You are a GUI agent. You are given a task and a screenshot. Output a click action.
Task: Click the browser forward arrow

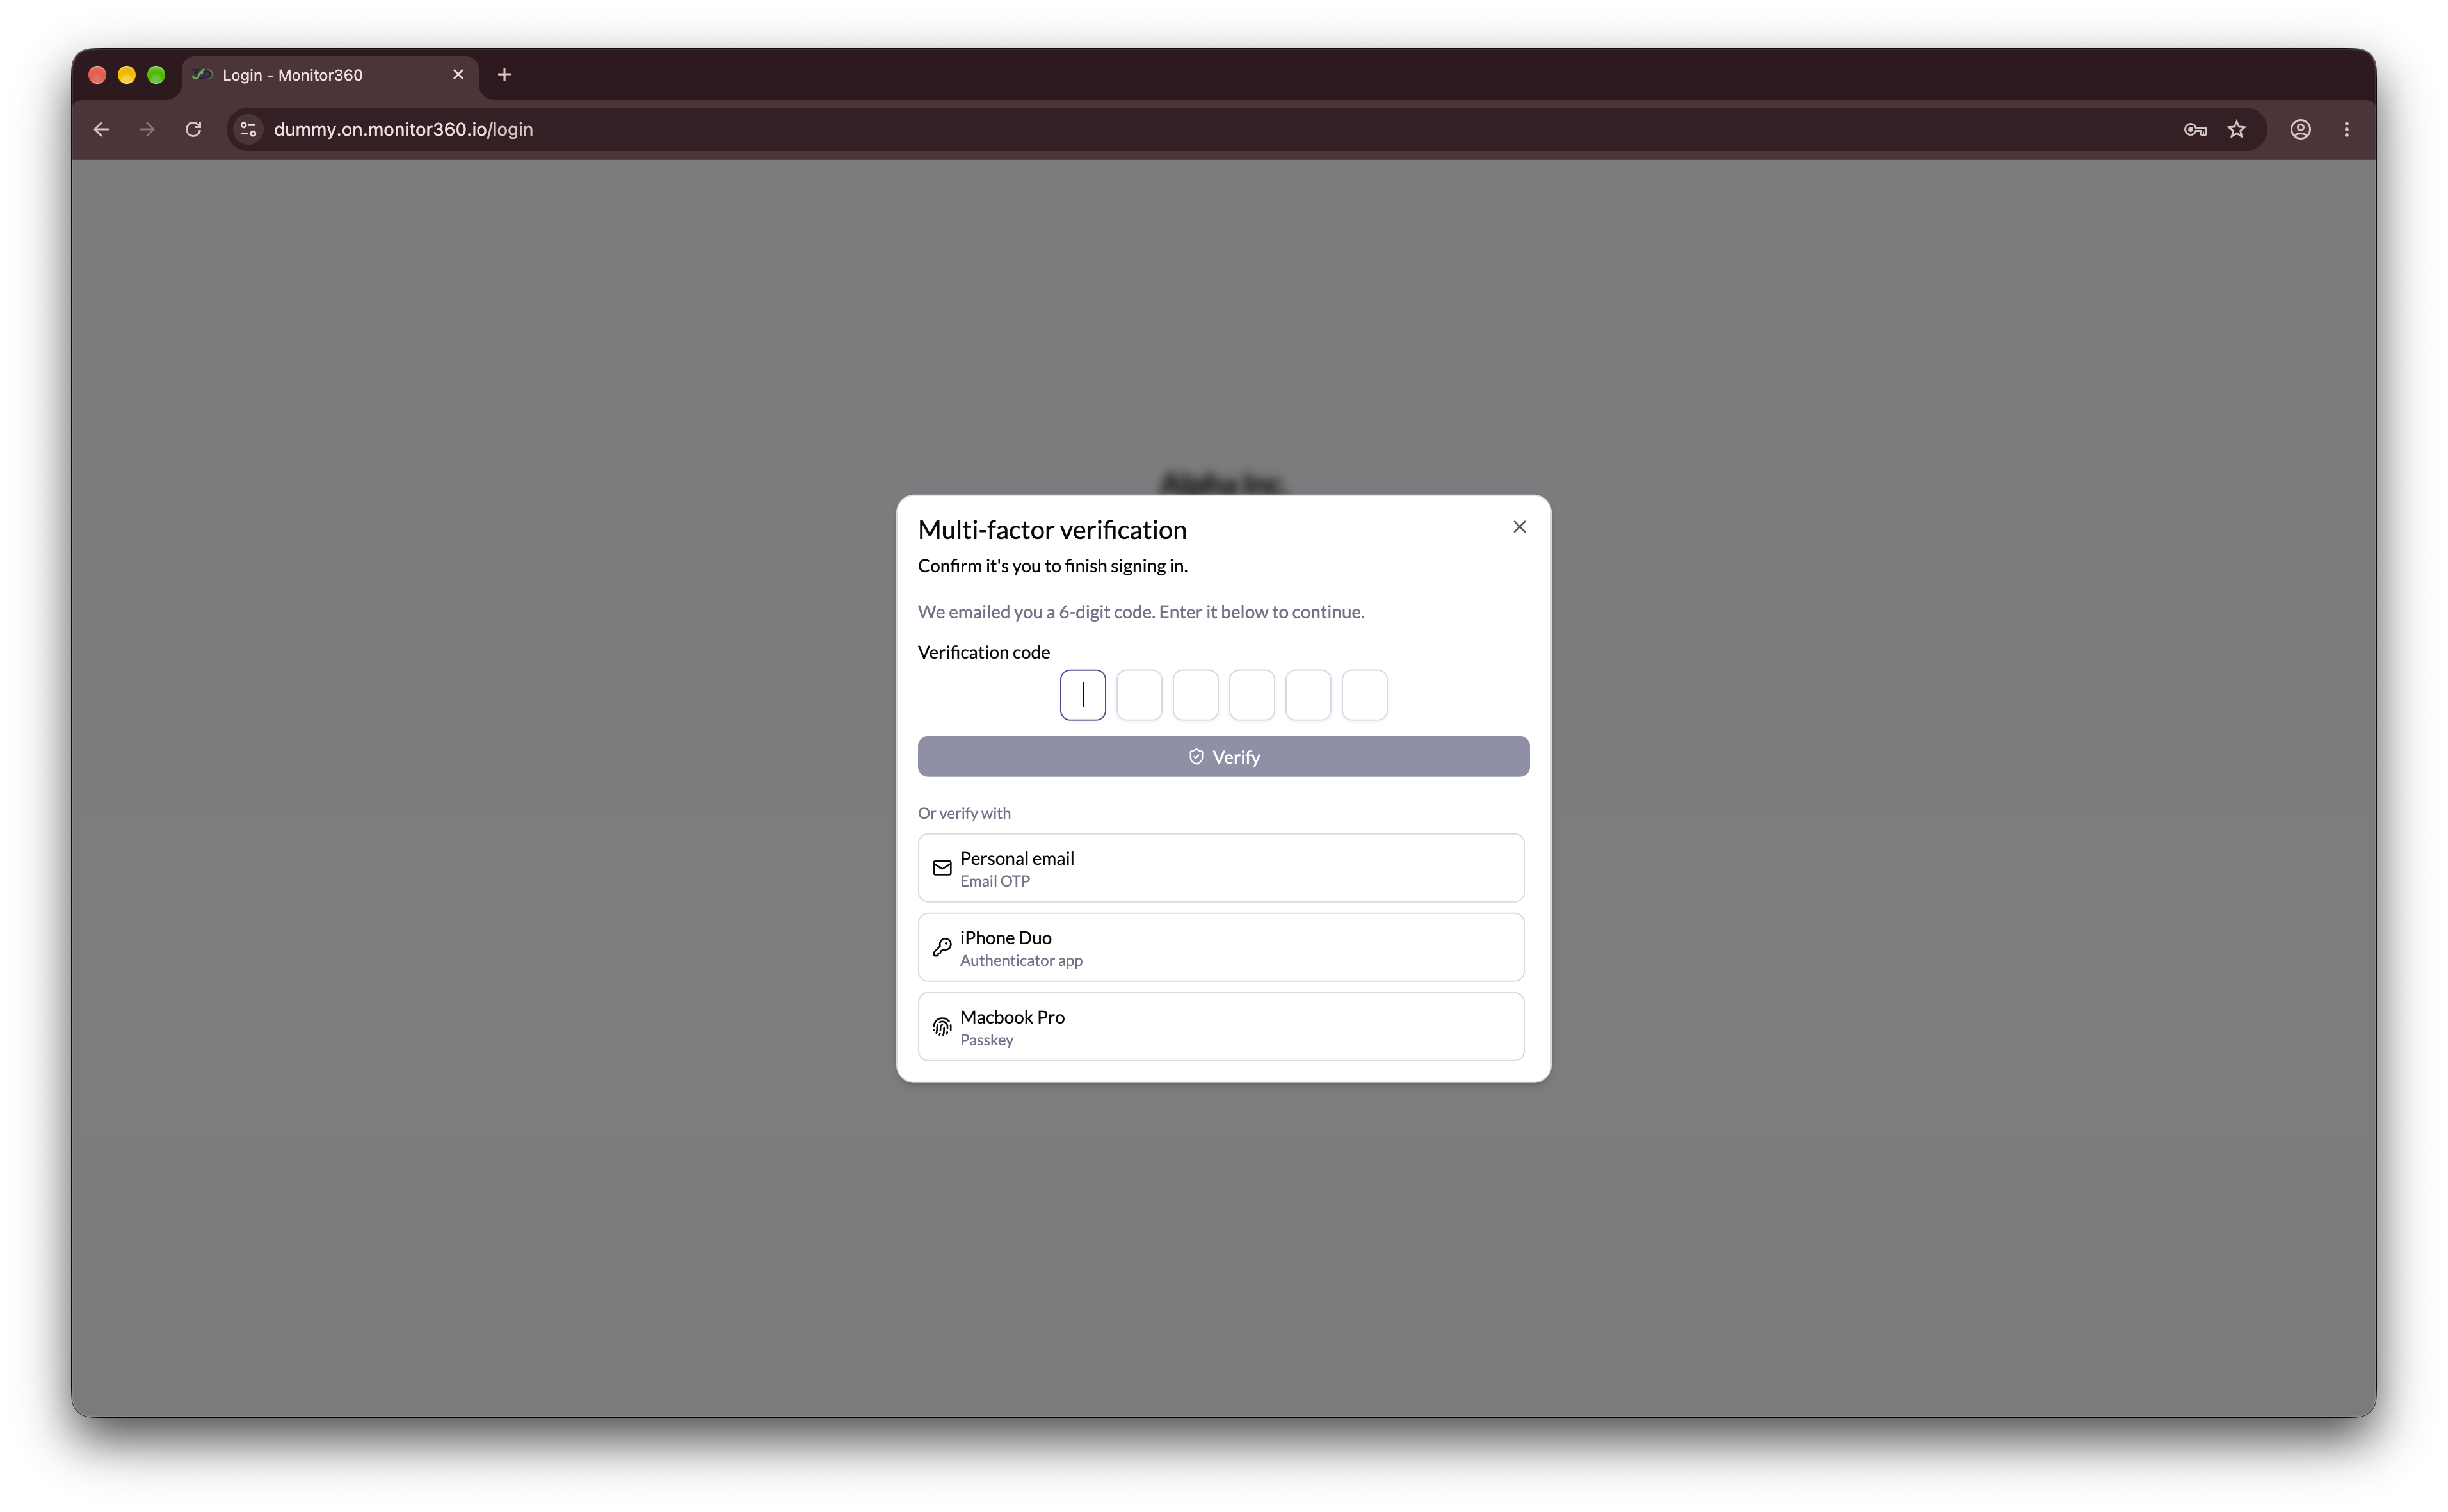[x=147, y=129]
